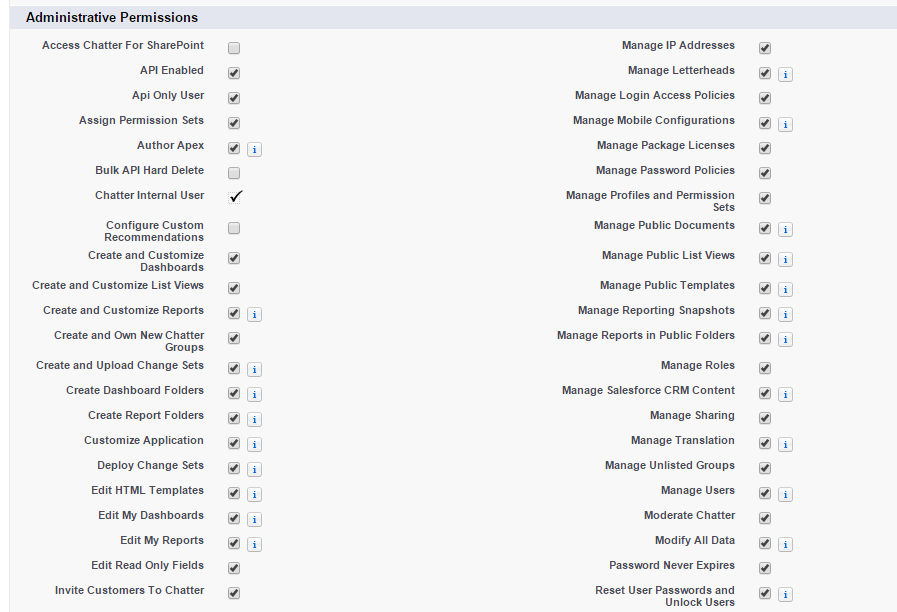This screenshot has height=612, width=897.
Task: Click info icon for Reset User Passwords
Action: pos(785,595)
